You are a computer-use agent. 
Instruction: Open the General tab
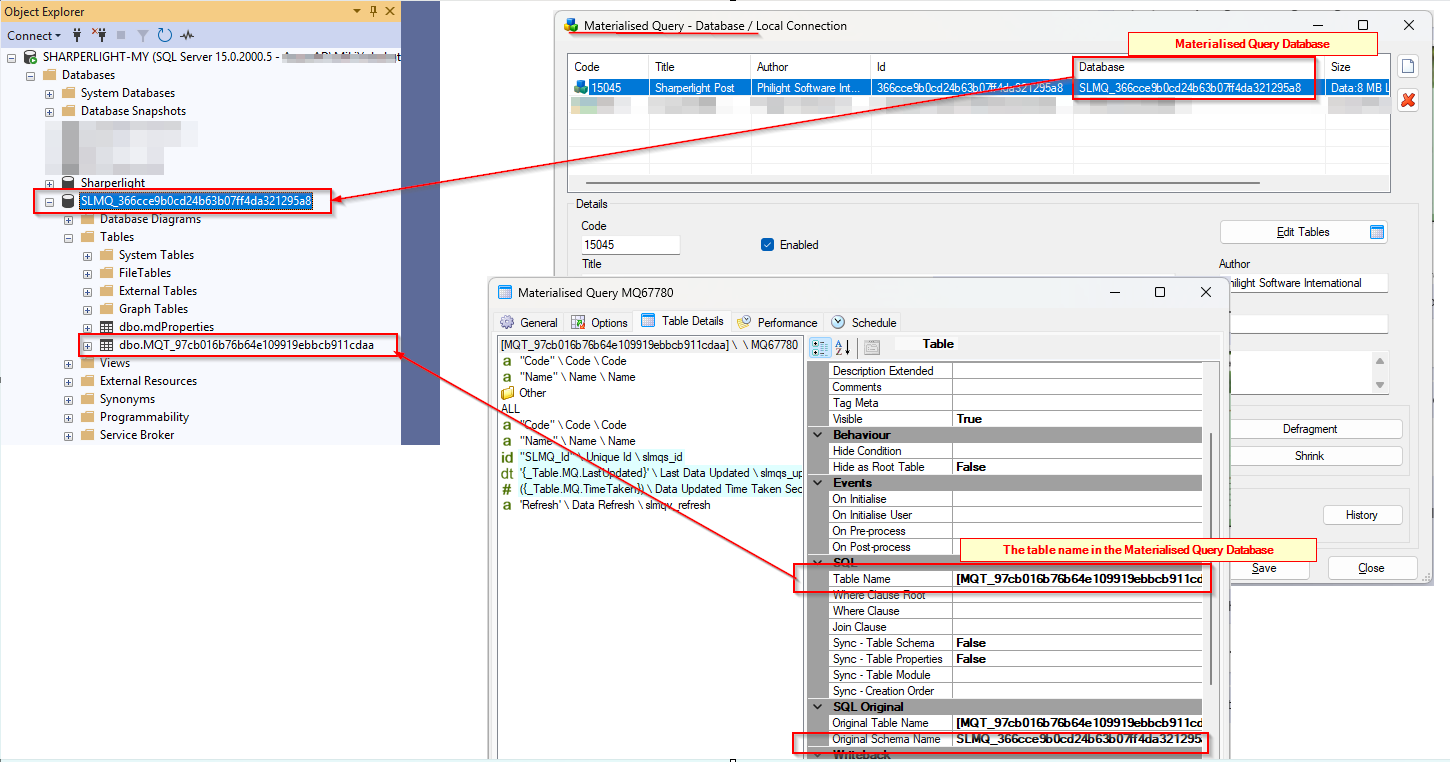click(529, 322)
